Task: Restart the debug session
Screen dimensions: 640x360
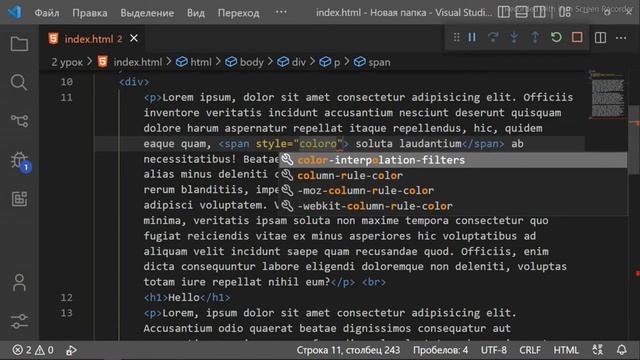Action: pos(556,38)
